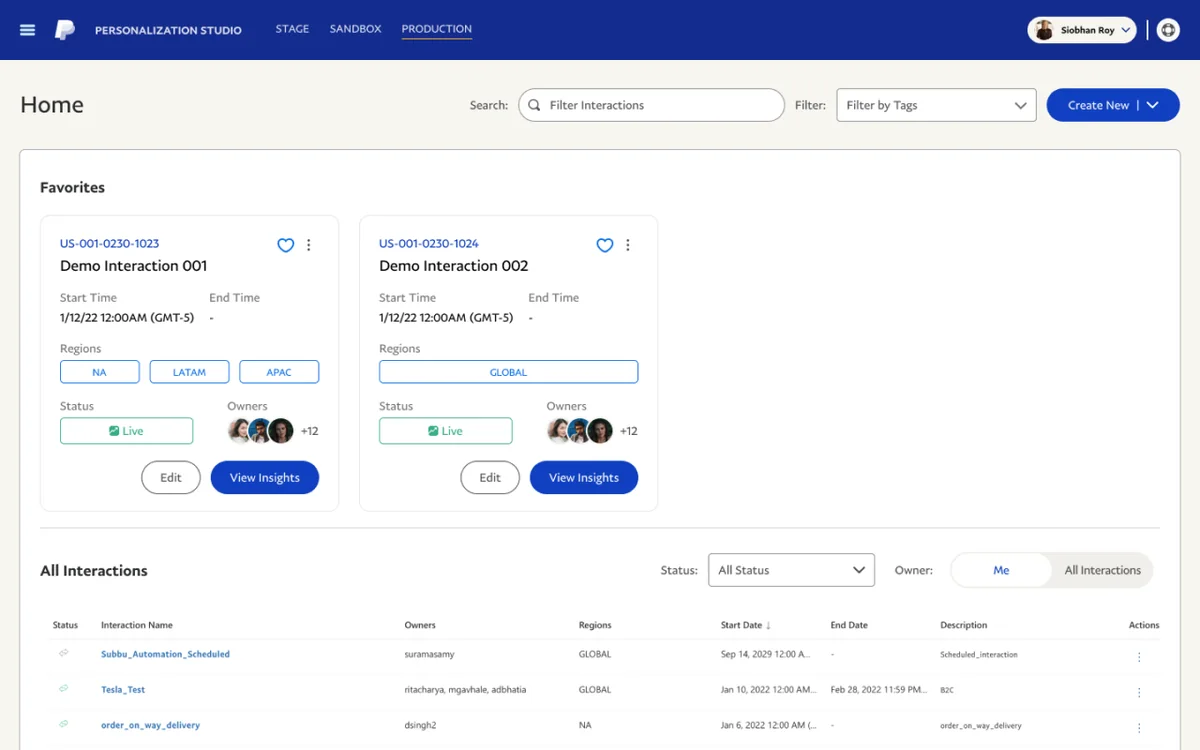Screen dimensions: 1200x750
Task: Switch to the STAGE environment tab
Action: click(x=292, y=29)
